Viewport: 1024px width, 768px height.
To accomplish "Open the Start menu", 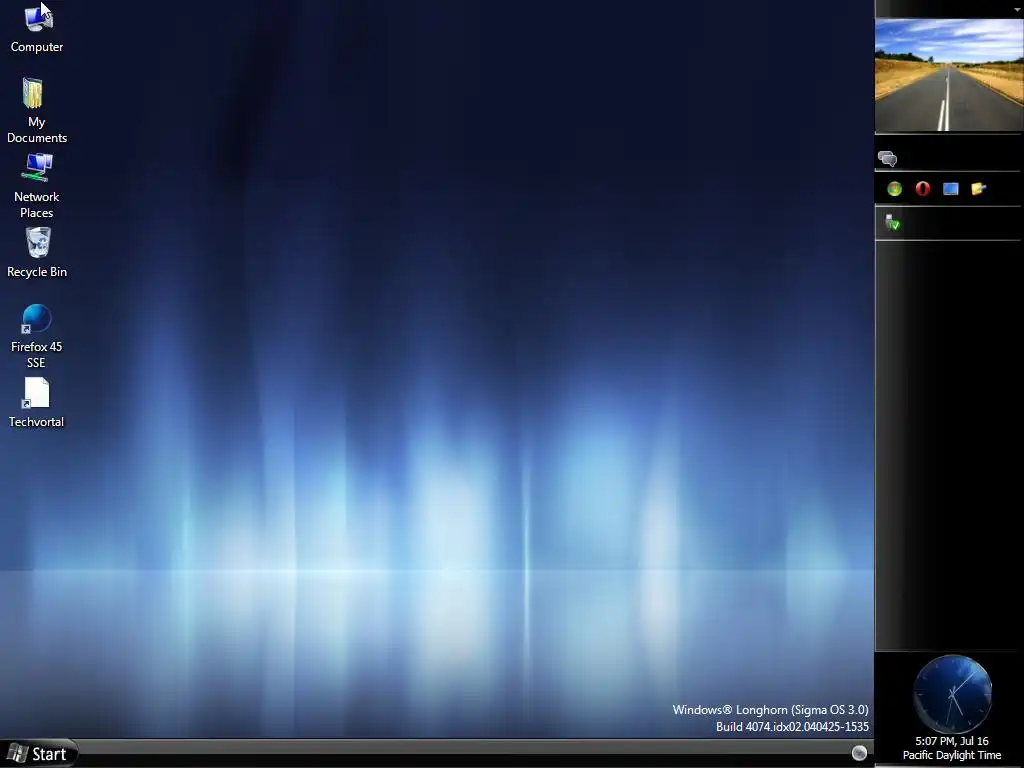I will (38, 754).
